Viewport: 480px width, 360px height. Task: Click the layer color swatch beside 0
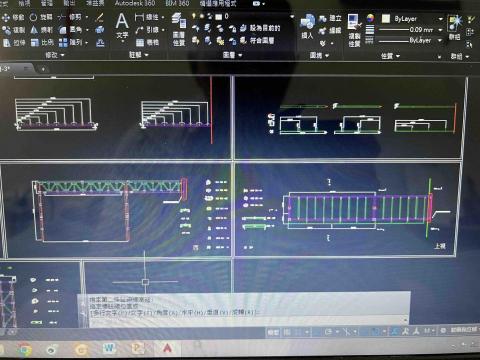pyautogui.click(x=219, y=16)
